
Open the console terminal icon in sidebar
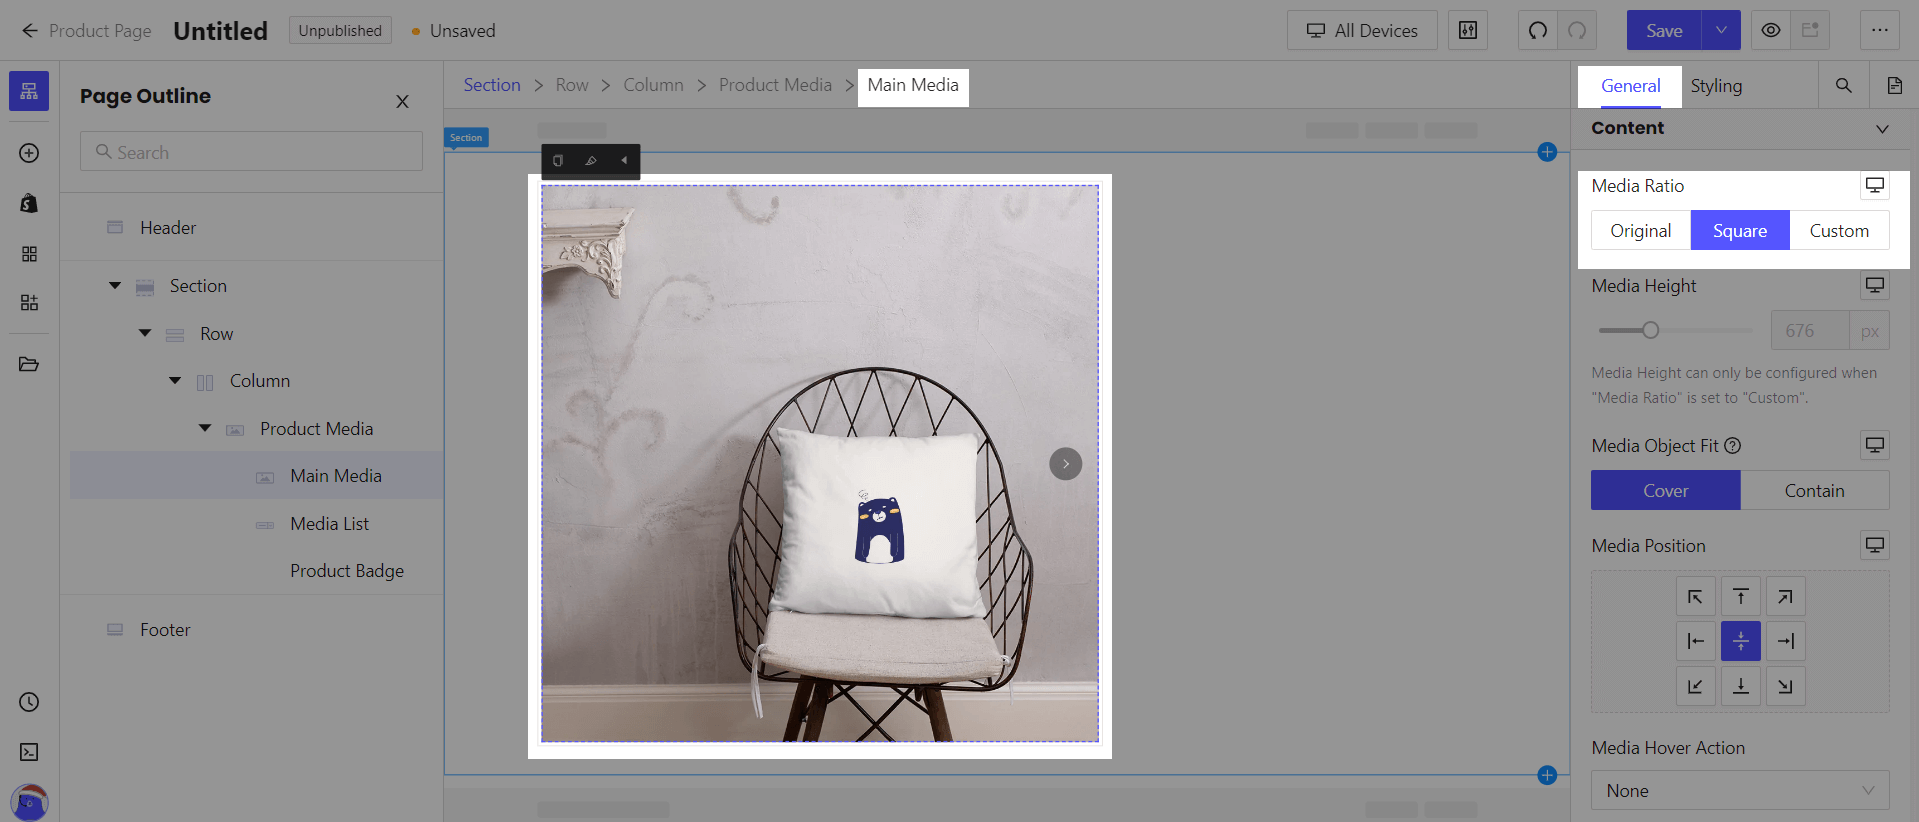29,752
